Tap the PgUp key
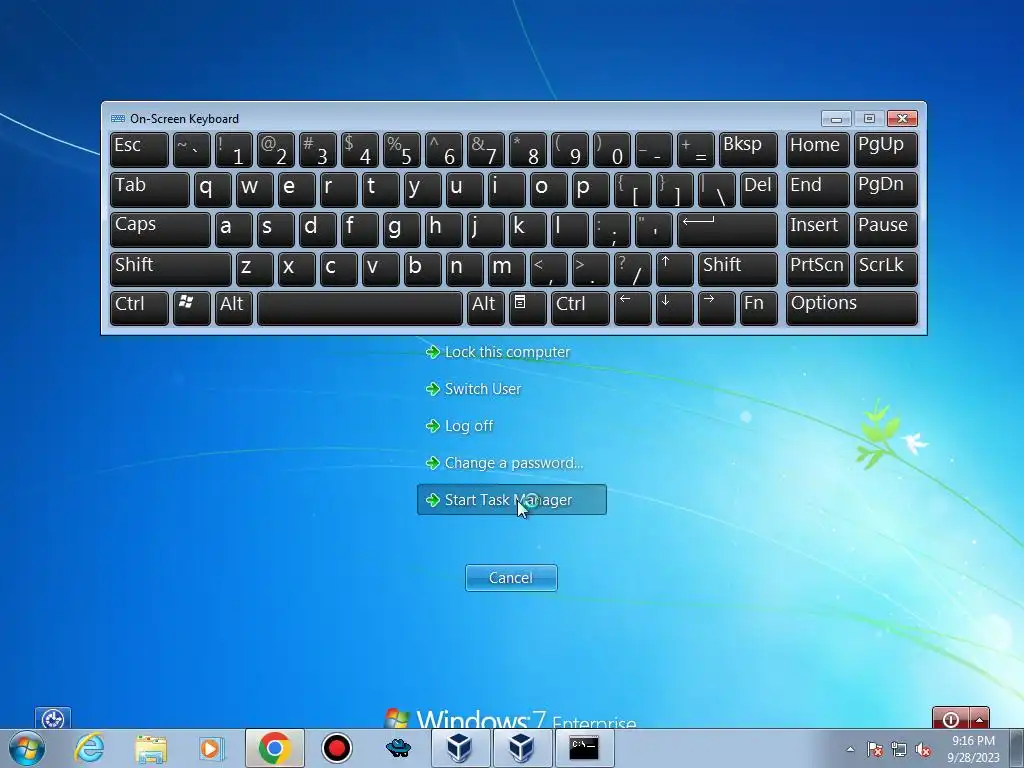This screenshot has width=1024, height=768. (x=886, y=150)
